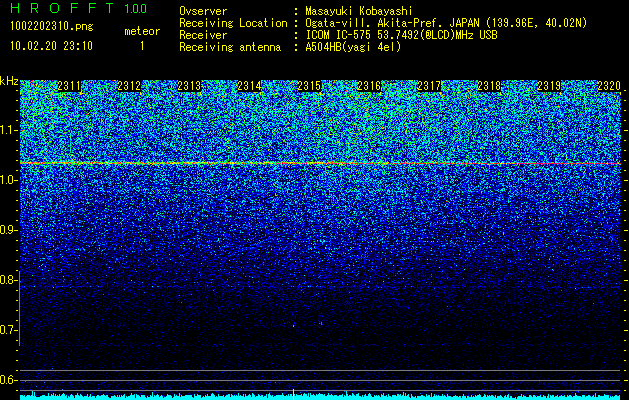The width and height of the screenshot is (629, 400).
Task: Click the 0.7 frequency axis label
Action: point(9,330)
